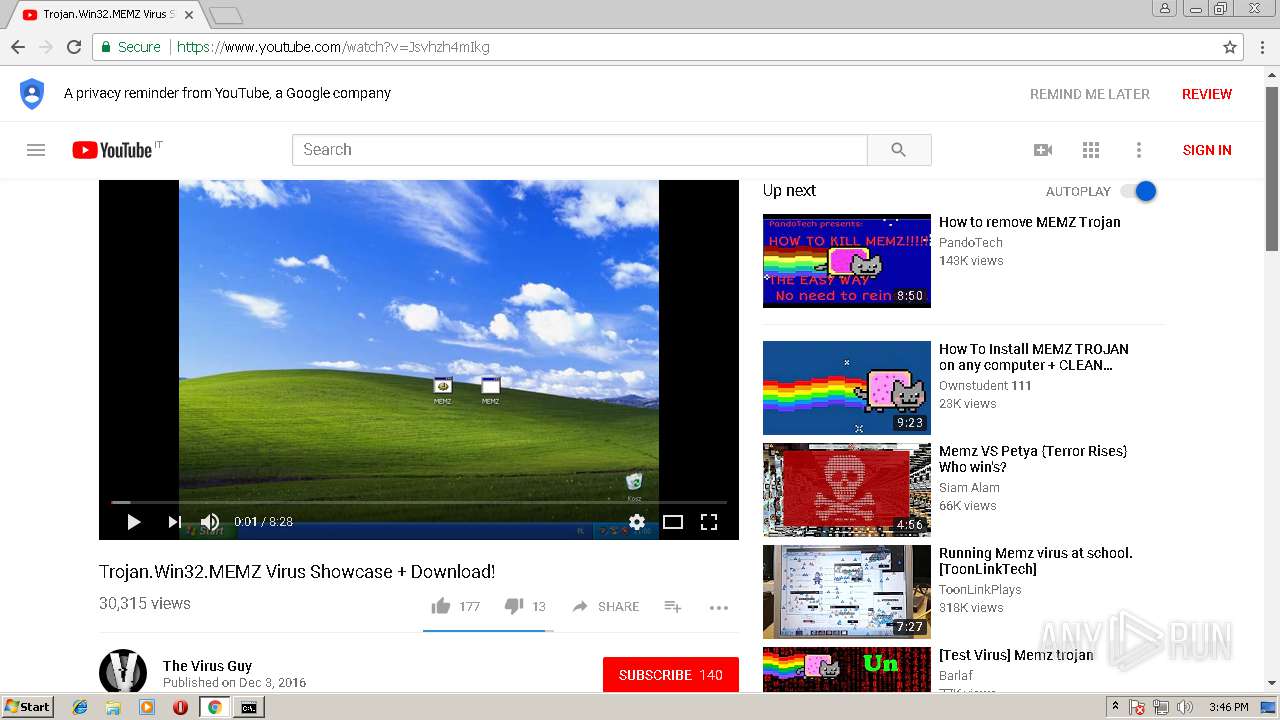The width and height of the screenshot is (1280, 720).
Task: Close the YouTube browser tab
Action: coord(189,15)
